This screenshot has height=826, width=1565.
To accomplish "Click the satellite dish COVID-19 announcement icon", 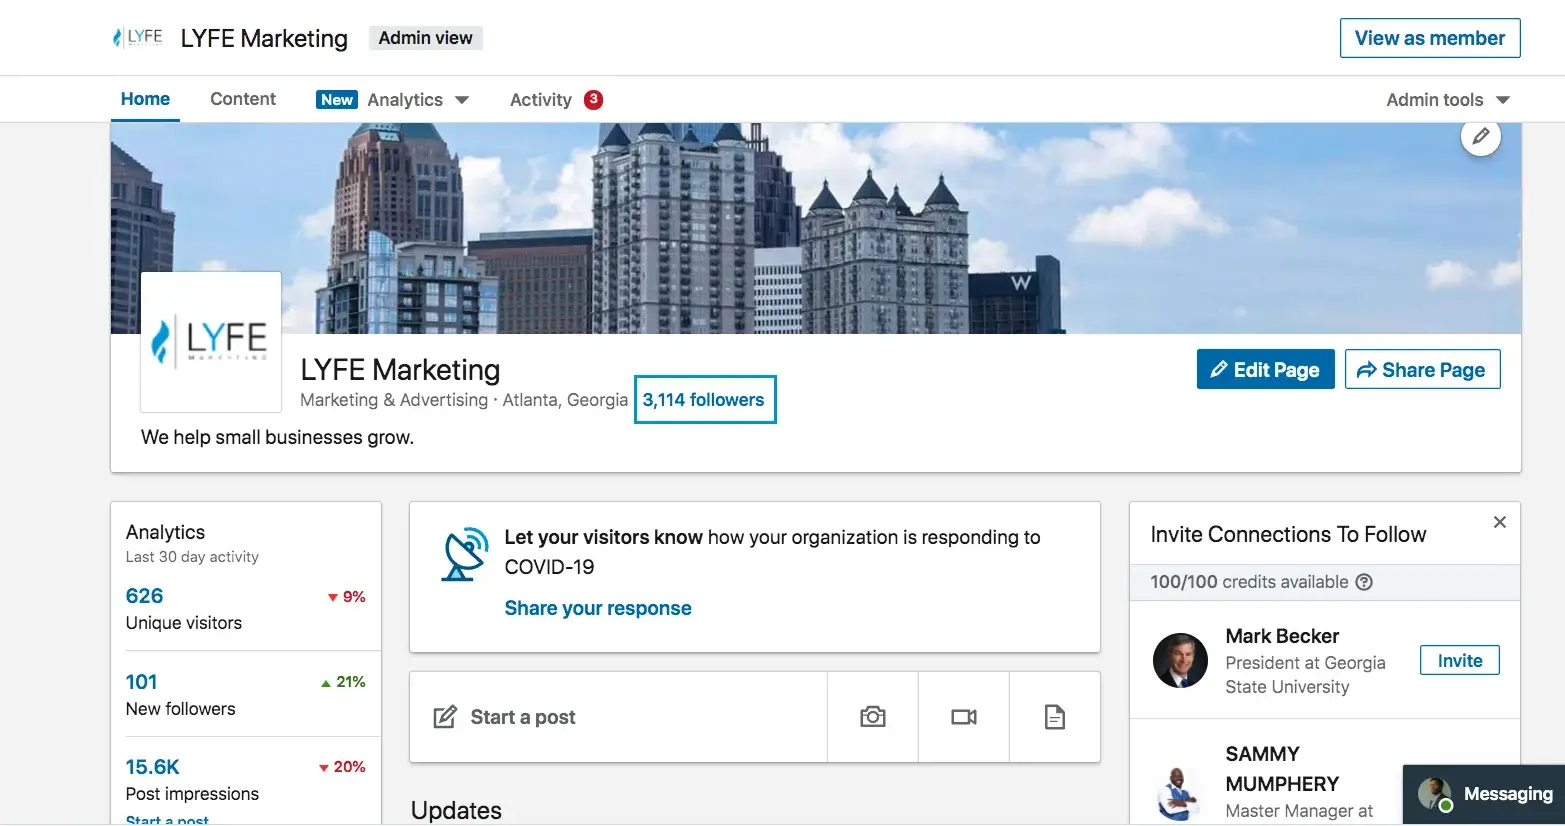I will pyautogui.click(x=465, y=552).
